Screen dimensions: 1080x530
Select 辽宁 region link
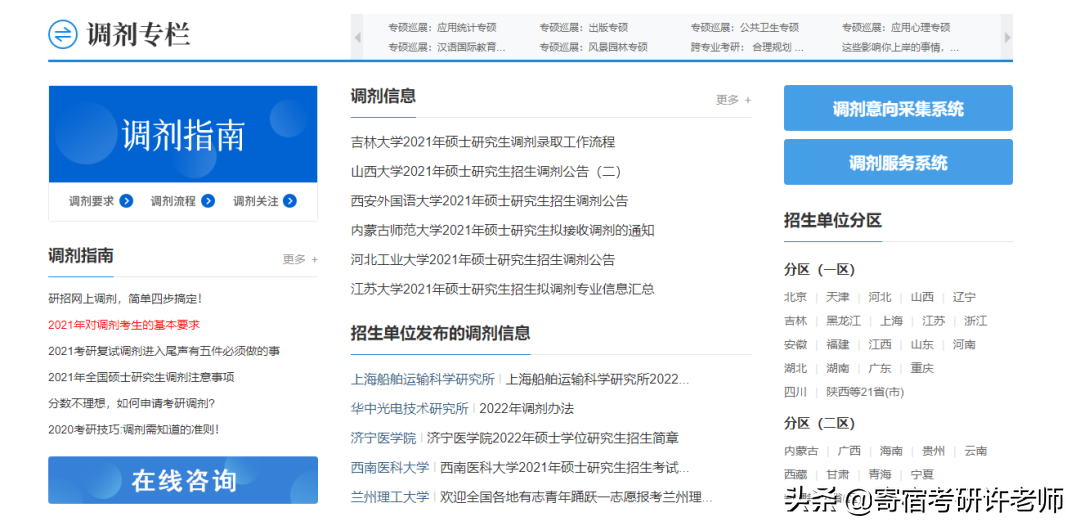tap(964, 297)
